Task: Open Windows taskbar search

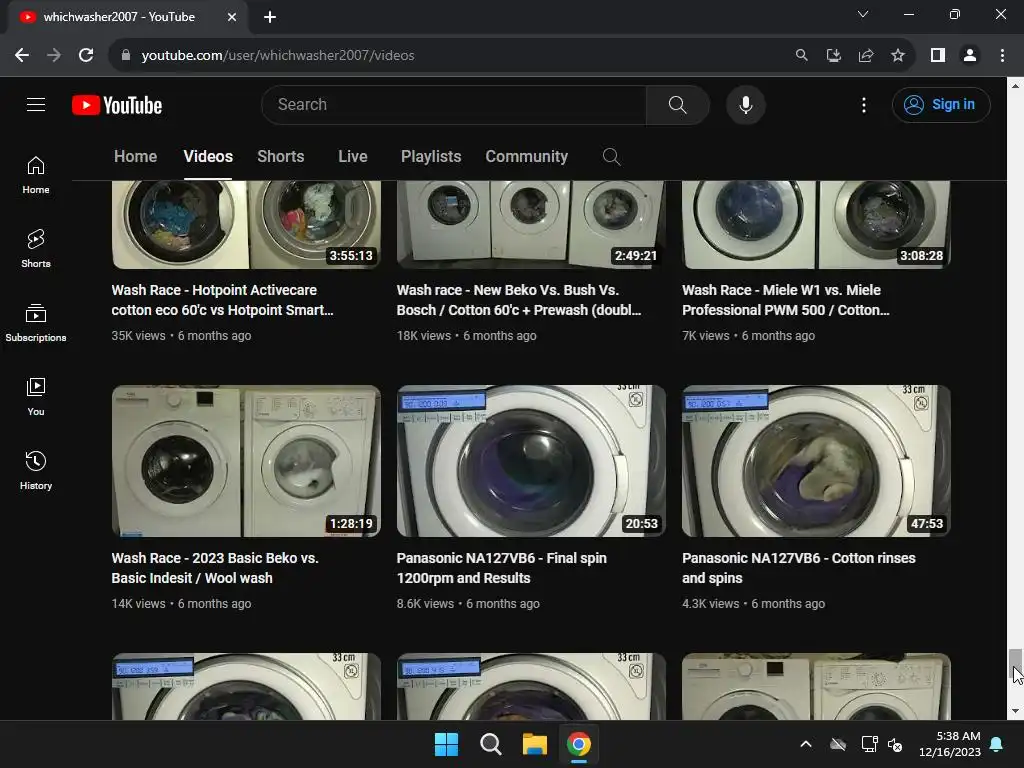Action: click(490, 744)
